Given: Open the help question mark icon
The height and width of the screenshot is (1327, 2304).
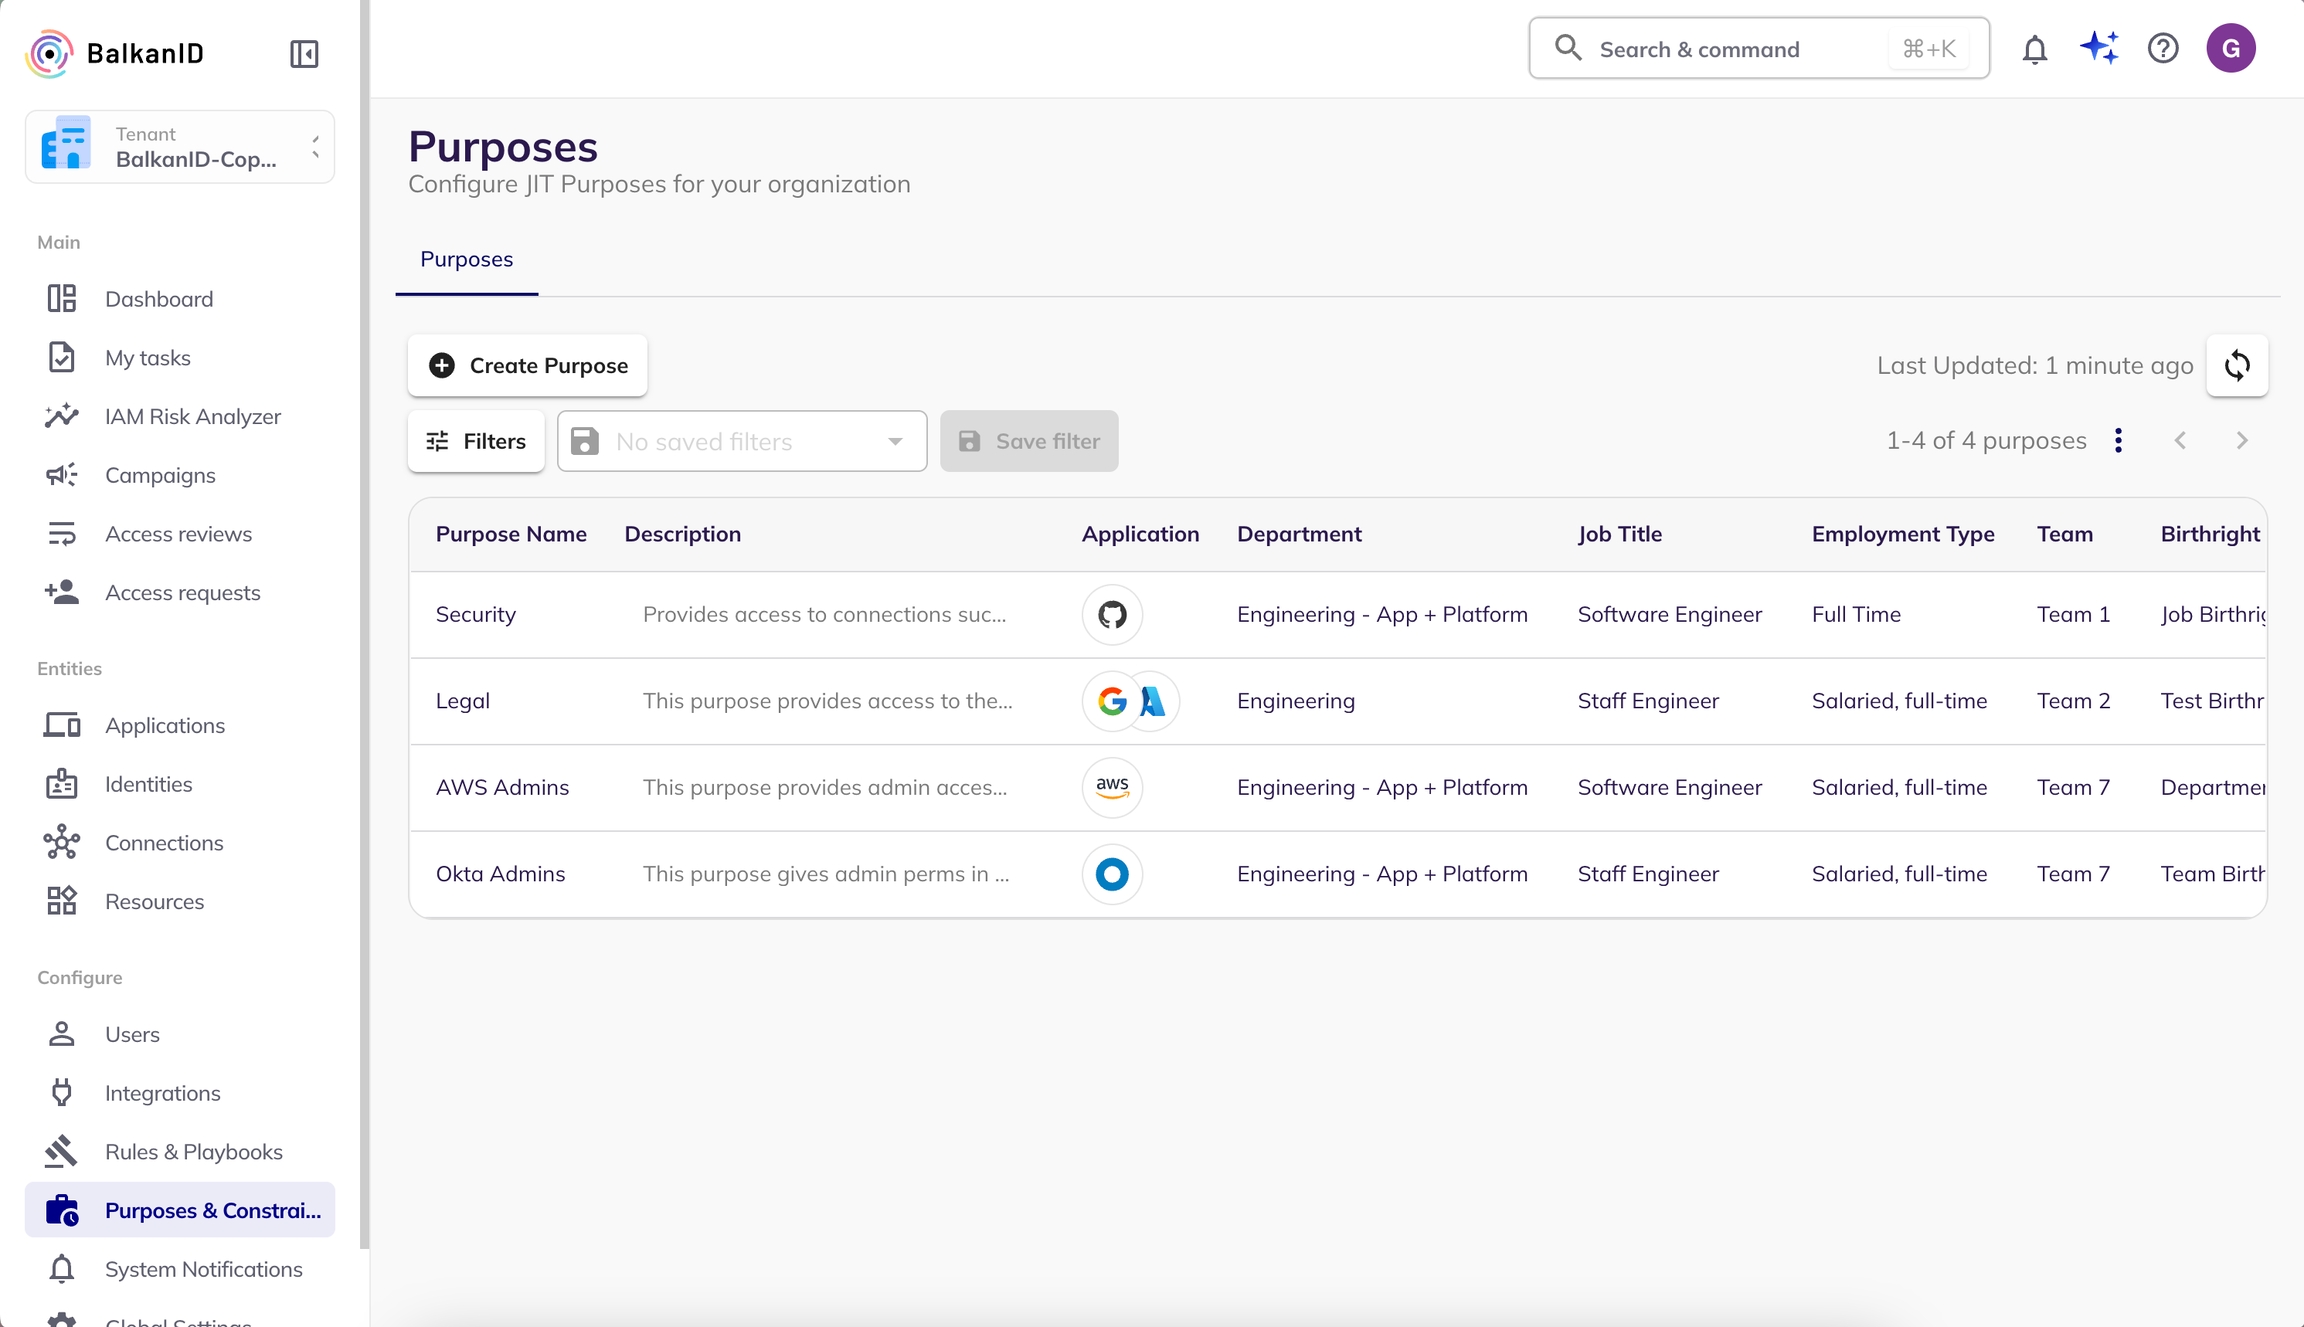Looking at the screenshot, I should [x=2163, y=48].
